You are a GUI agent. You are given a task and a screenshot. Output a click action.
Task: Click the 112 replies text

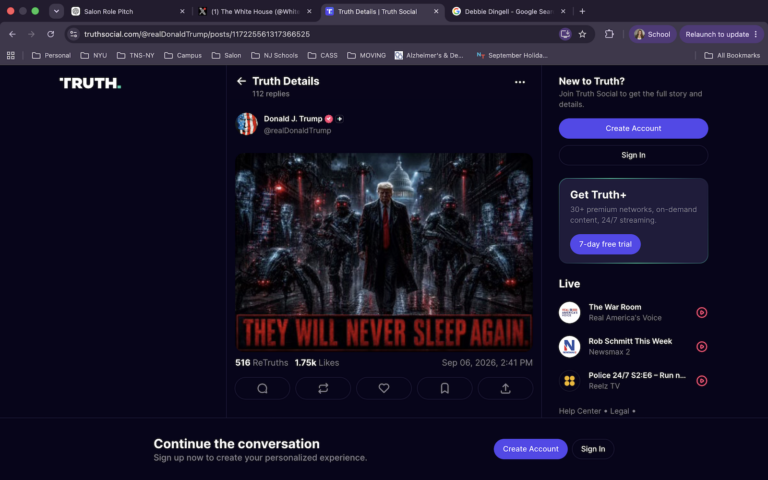[271, 94]
